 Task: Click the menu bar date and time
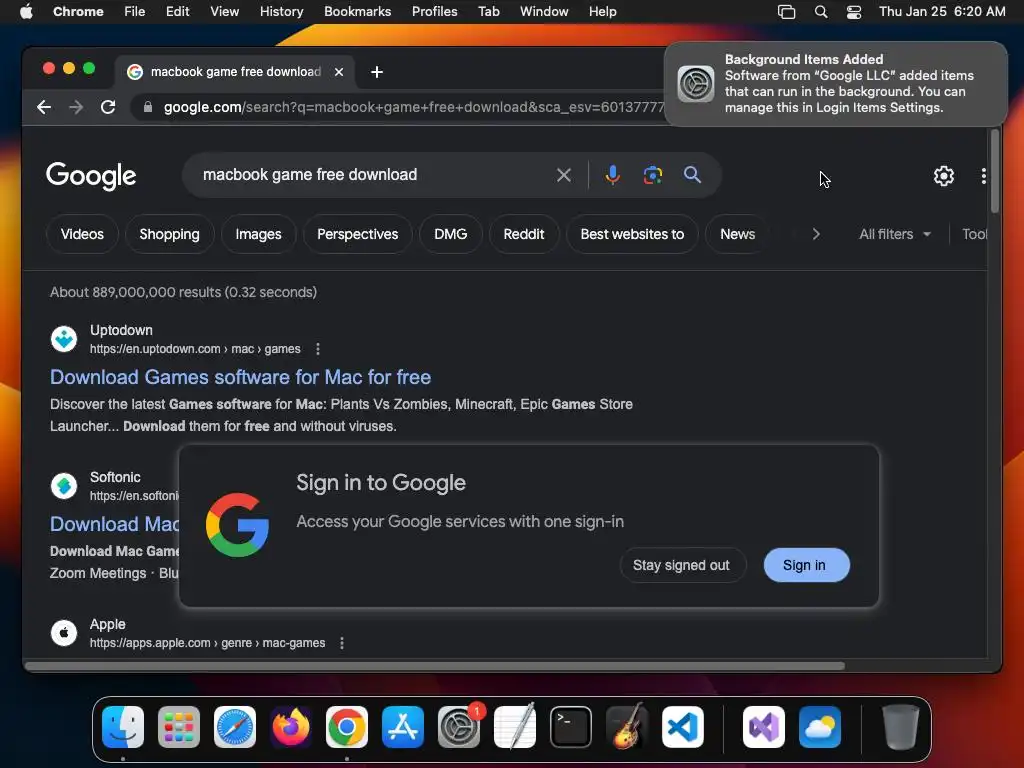[942, 12]
